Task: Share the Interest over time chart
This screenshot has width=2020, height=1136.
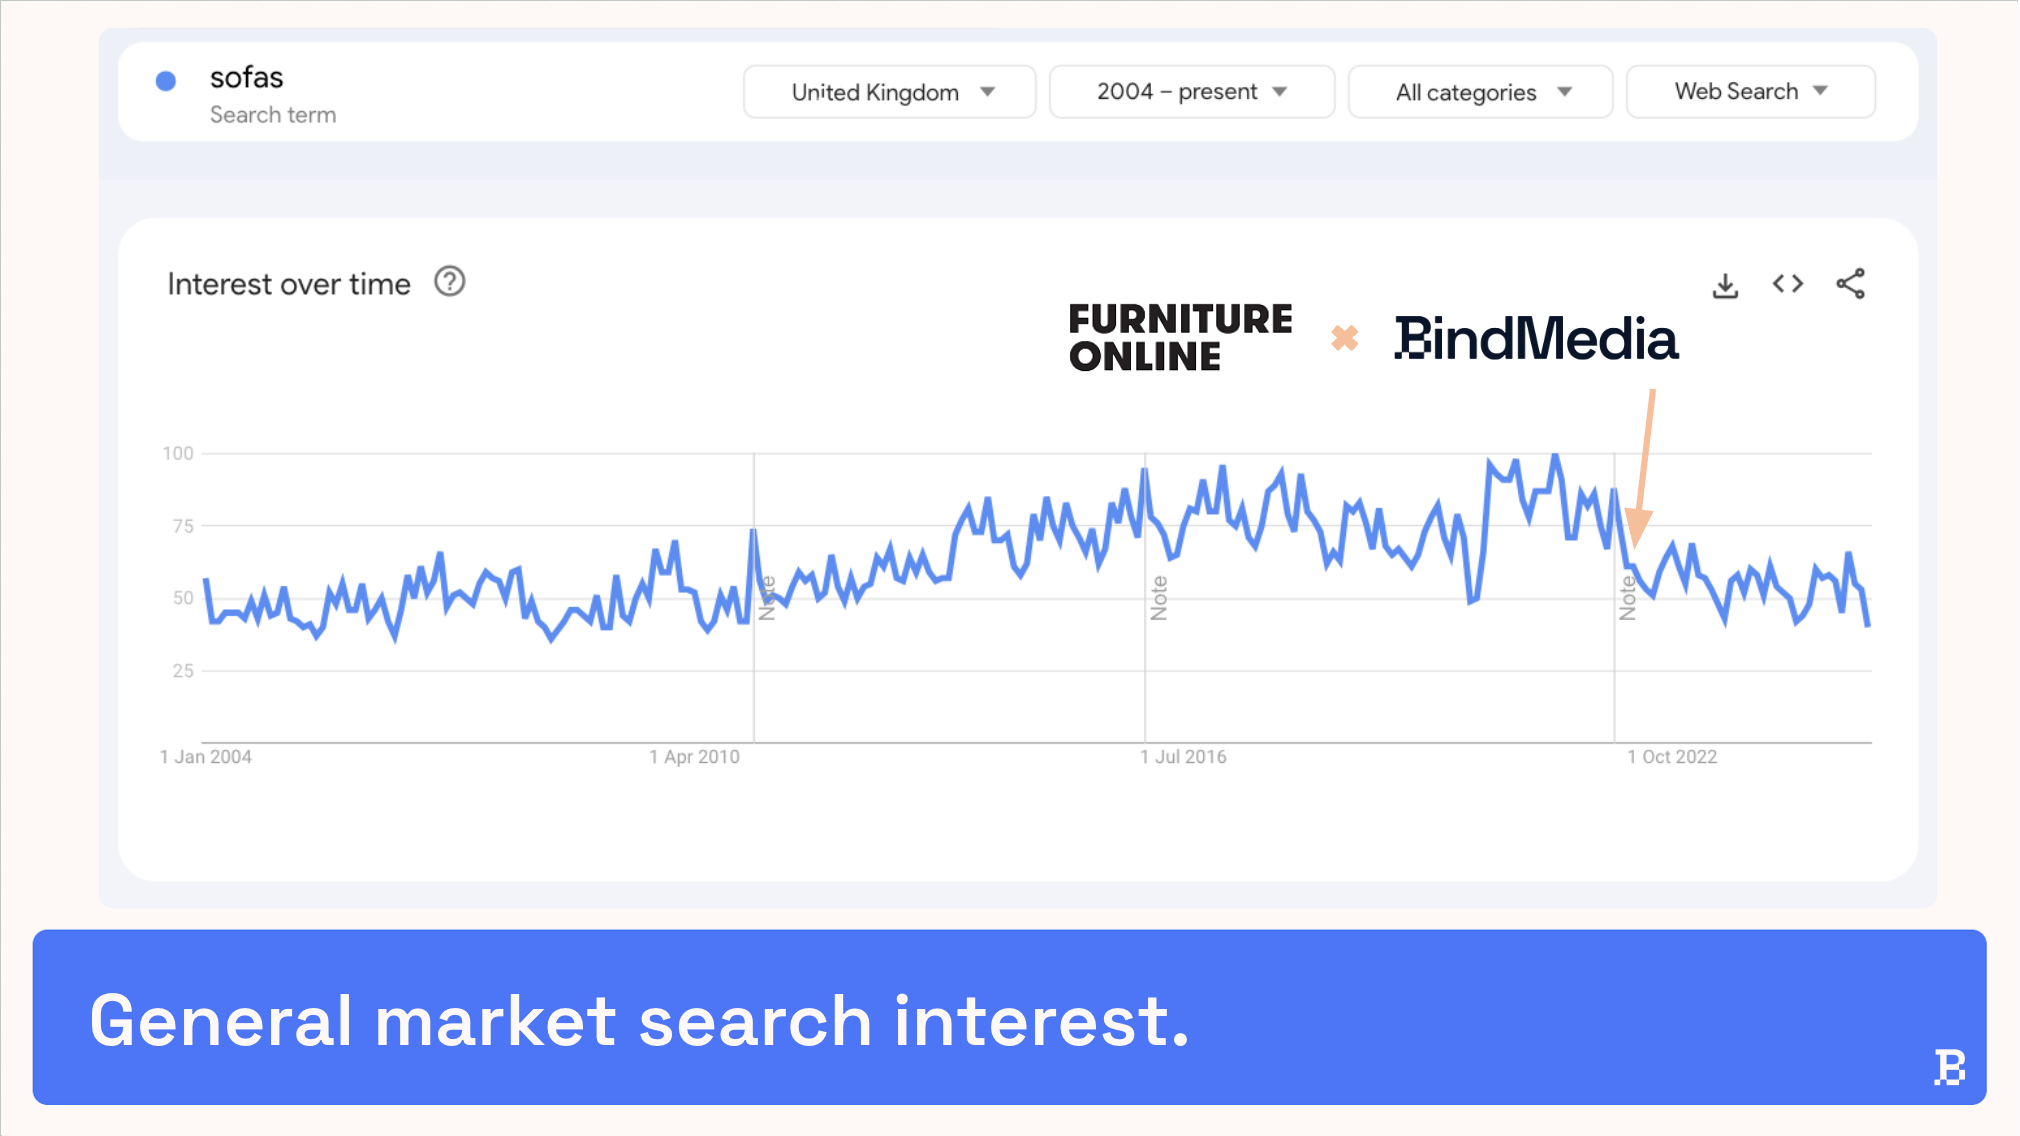Action: pos(1850,284)
